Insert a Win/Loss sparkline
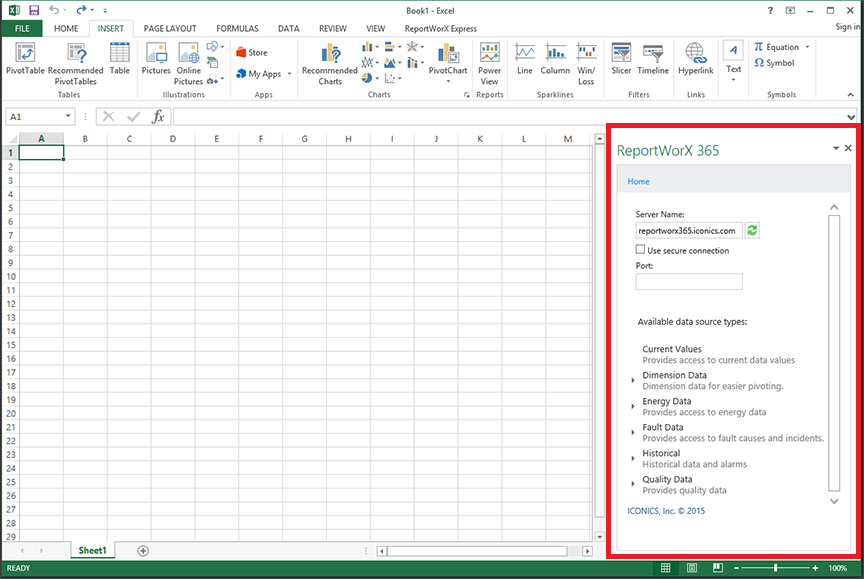This screenshot has width=864, height=579. pos(586,64)
